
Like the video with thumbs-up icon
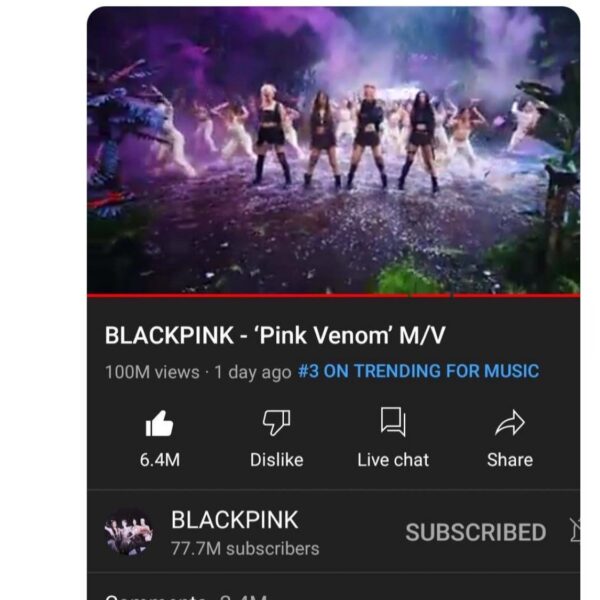click(x=159, y=423)
